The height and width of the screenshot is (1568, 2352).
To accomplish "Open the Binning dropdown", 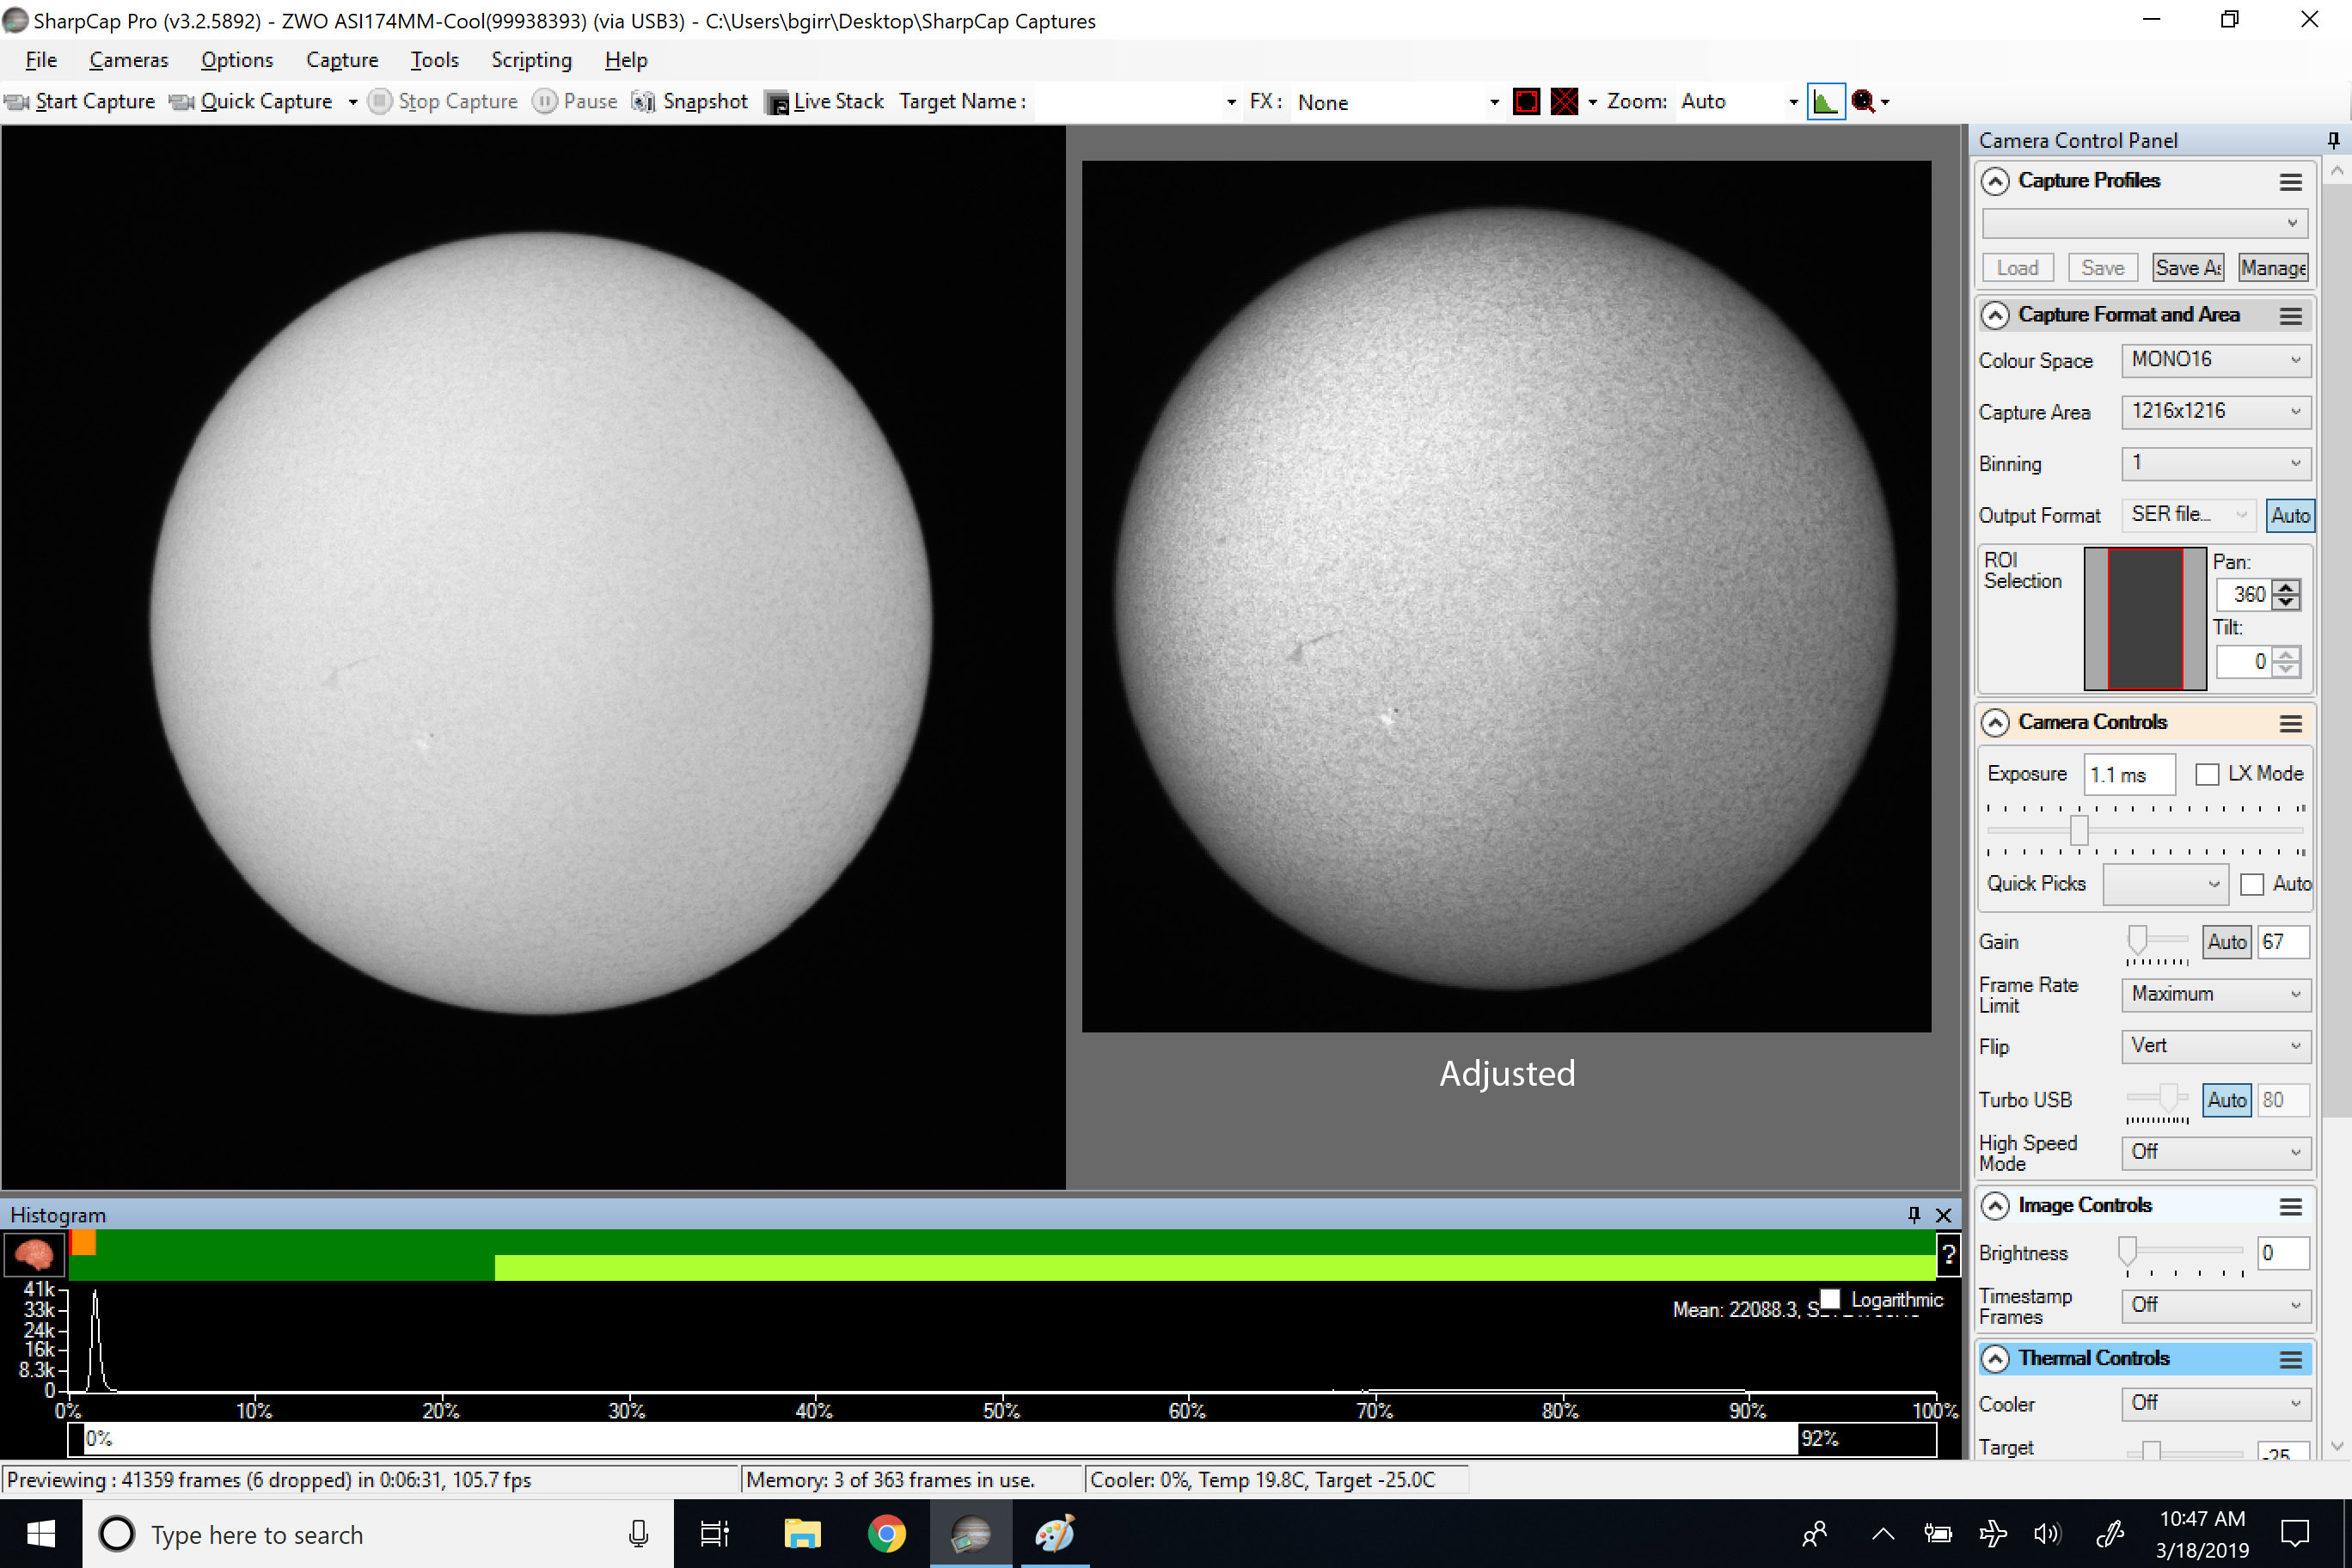I will [2215, 463].
